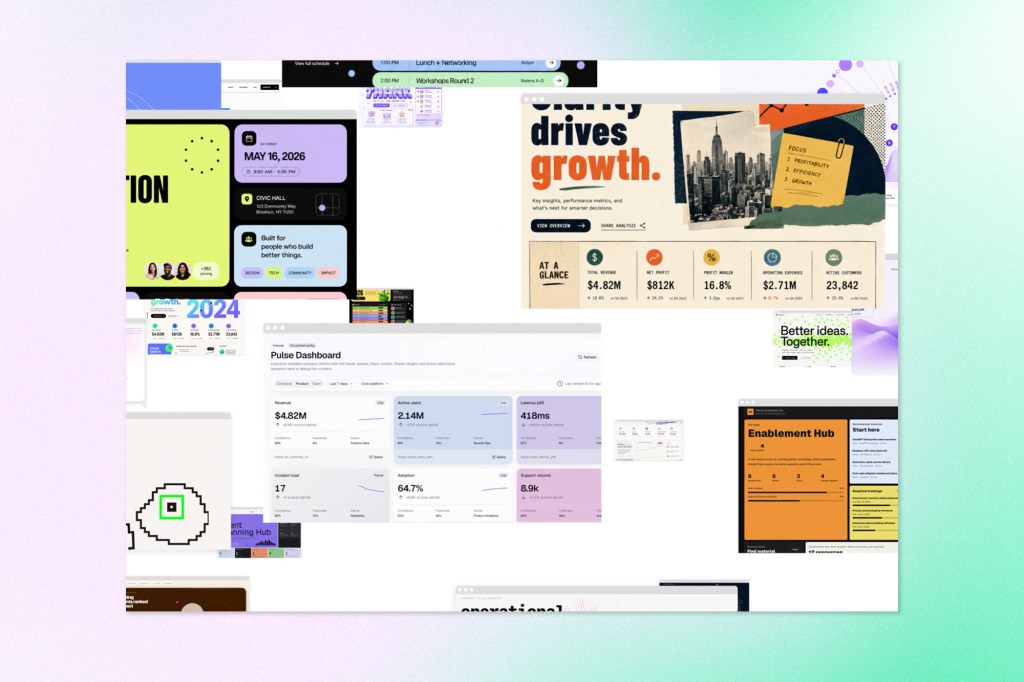
Task: Select the Product tab in Pulse Dashboard
Action: (x=302, y=383)
